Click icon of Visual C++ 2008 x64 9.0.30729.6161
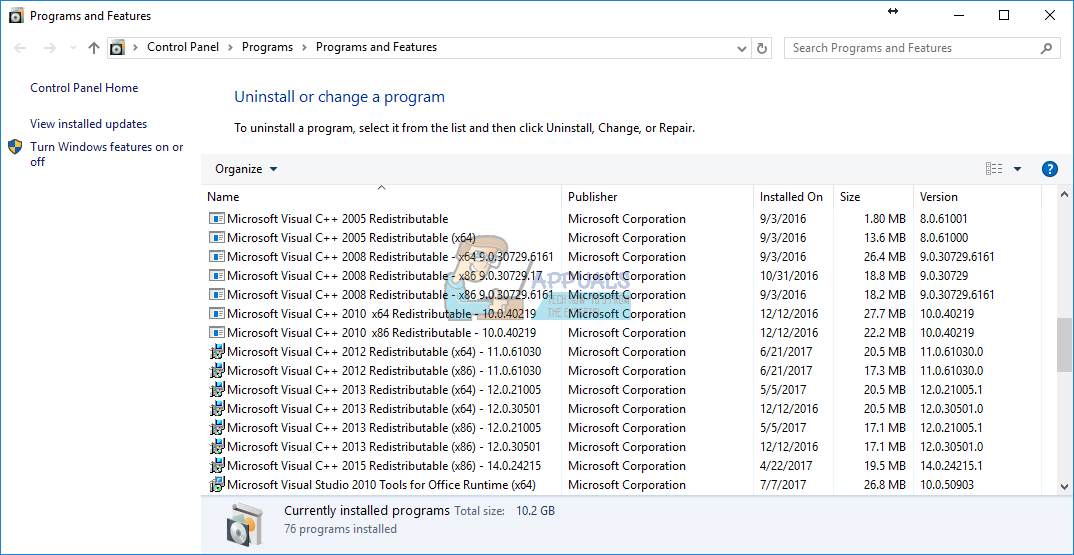1074x555 pixels. coord(216,257)
